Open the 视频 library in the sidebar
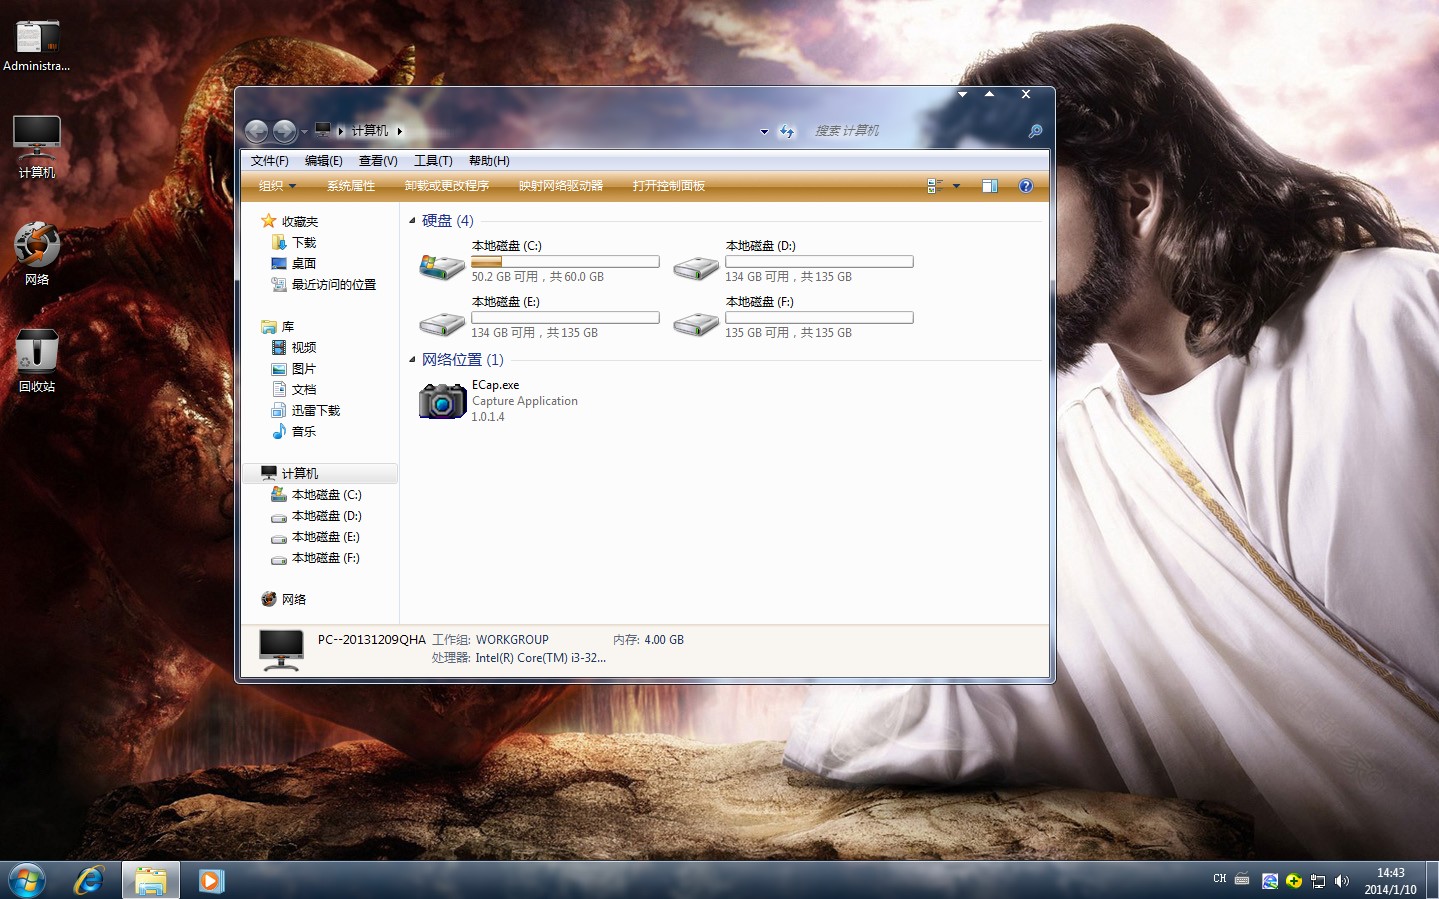Viewport: 1439px width, 899px height. click(x=294, y=348)
